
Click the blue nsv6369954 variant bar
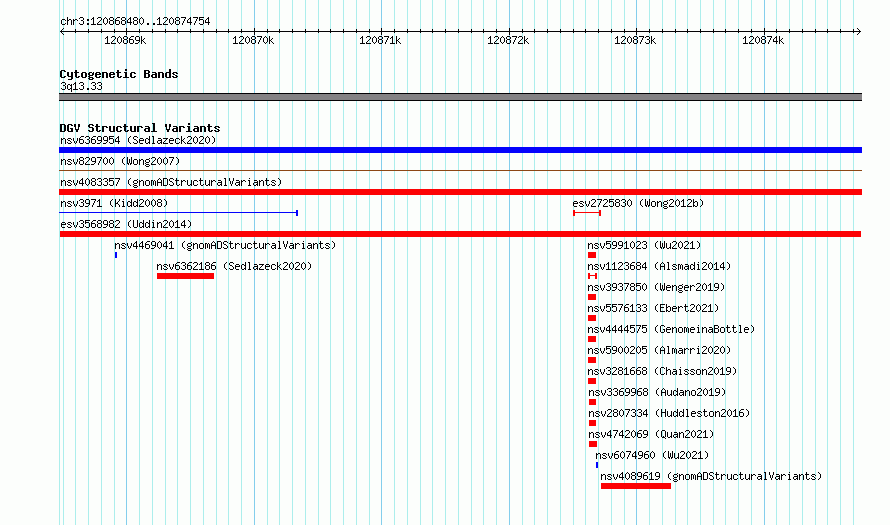460,150
